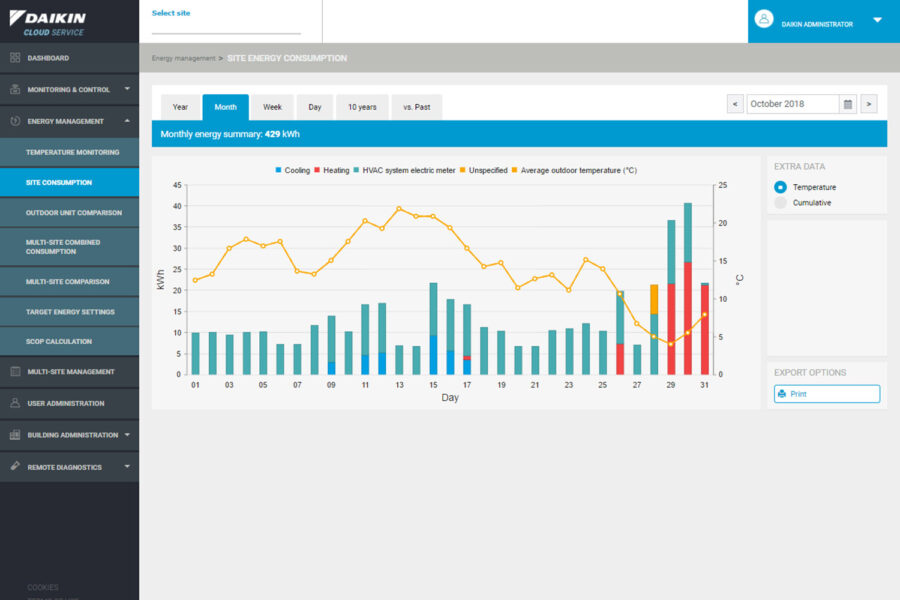Switch to the Year tab
900x600 pixels.
coord(180,107)
